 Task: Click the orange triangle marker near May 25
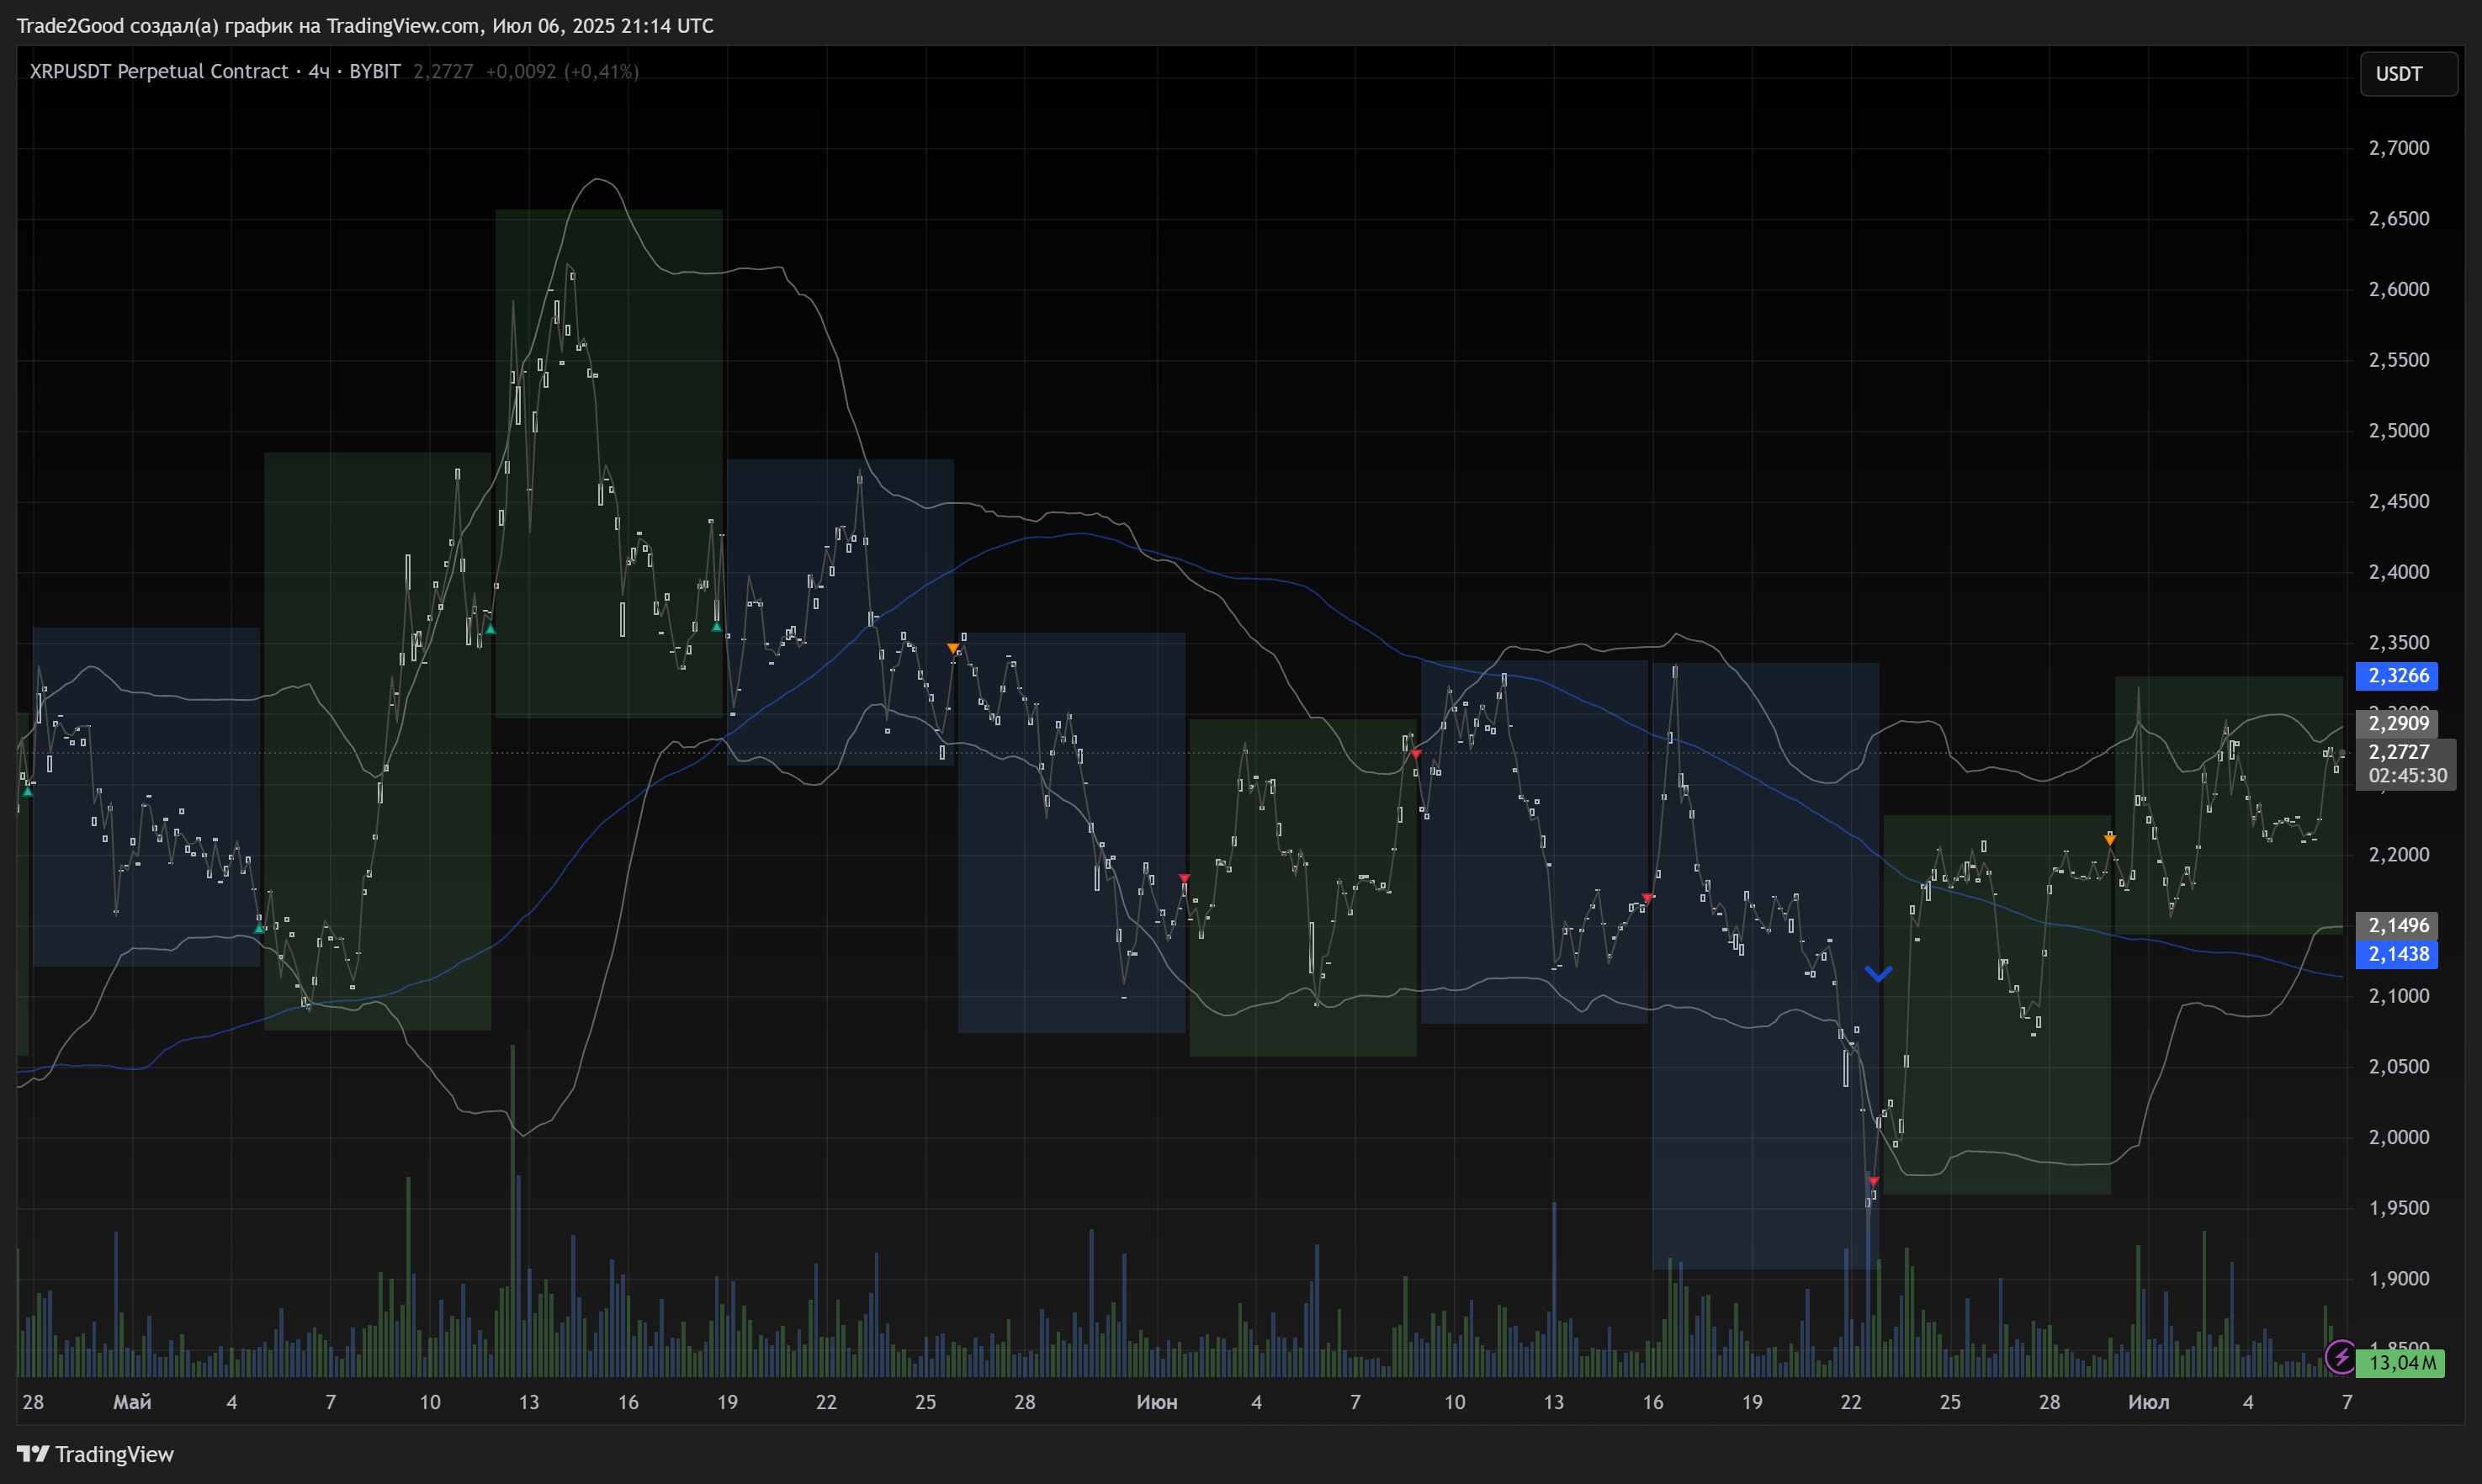click(x=953, y=649)
